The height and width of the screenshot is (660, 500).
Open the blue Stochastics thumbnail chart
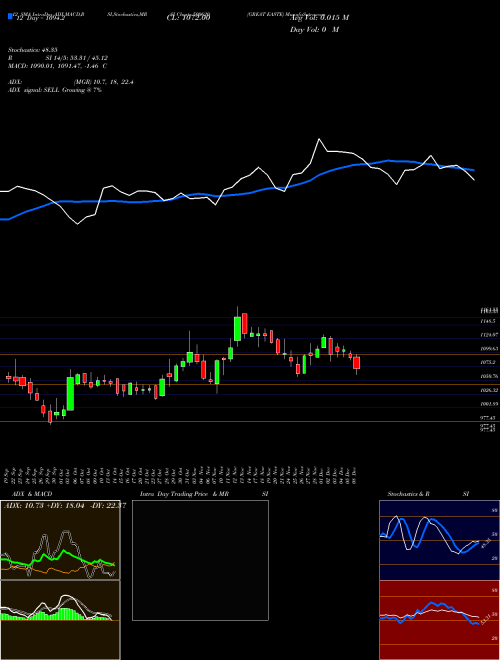(439, 540)
